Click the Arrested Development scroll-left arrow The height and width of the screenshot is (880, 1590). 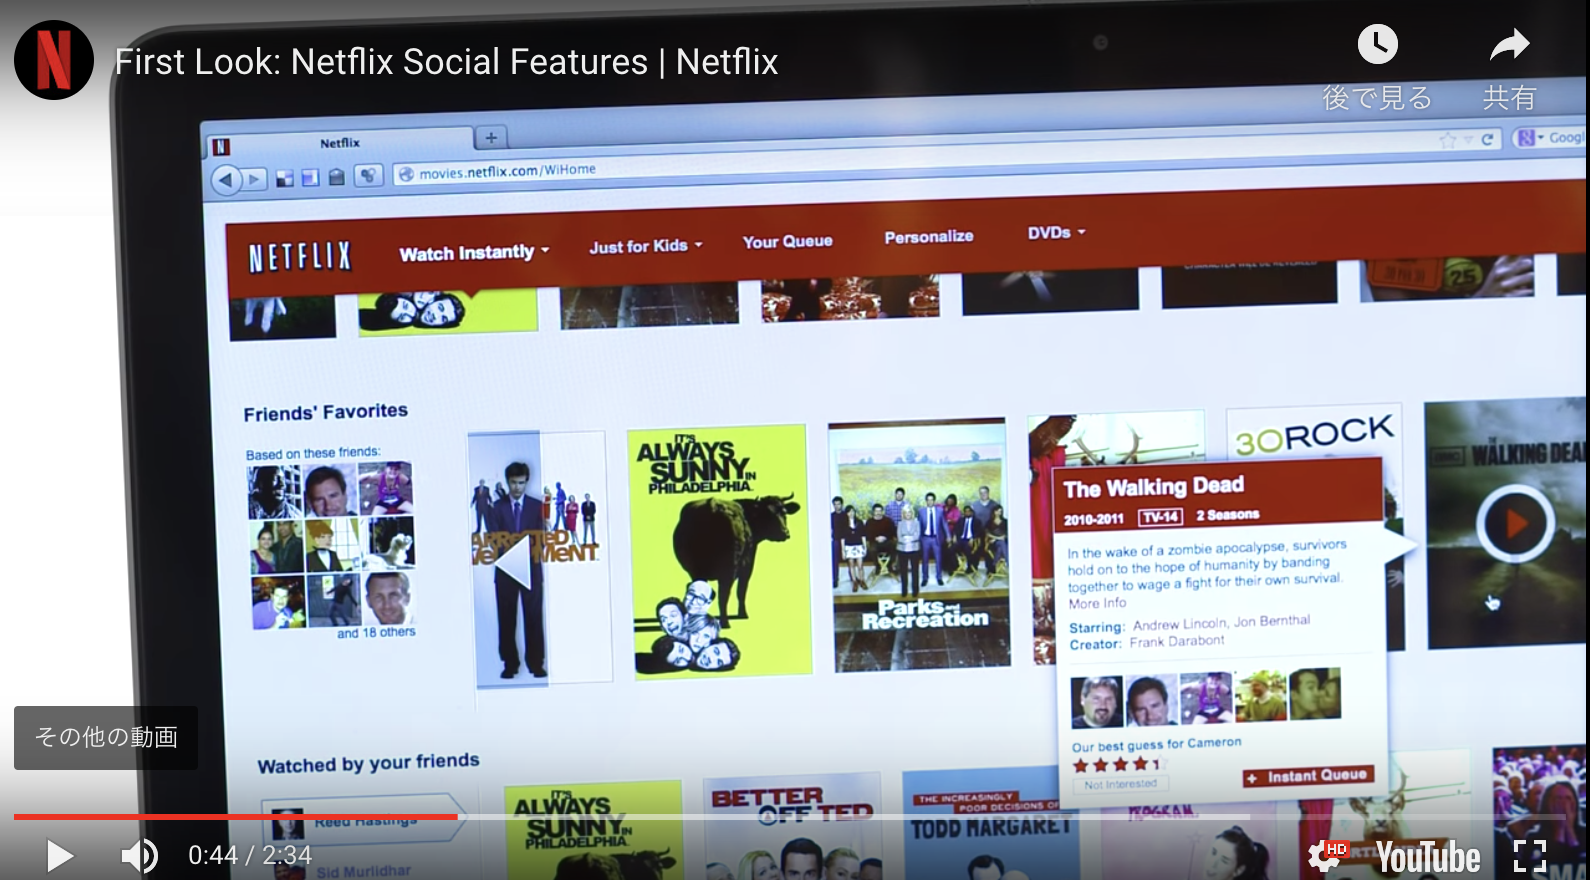[x=513, y=564]
